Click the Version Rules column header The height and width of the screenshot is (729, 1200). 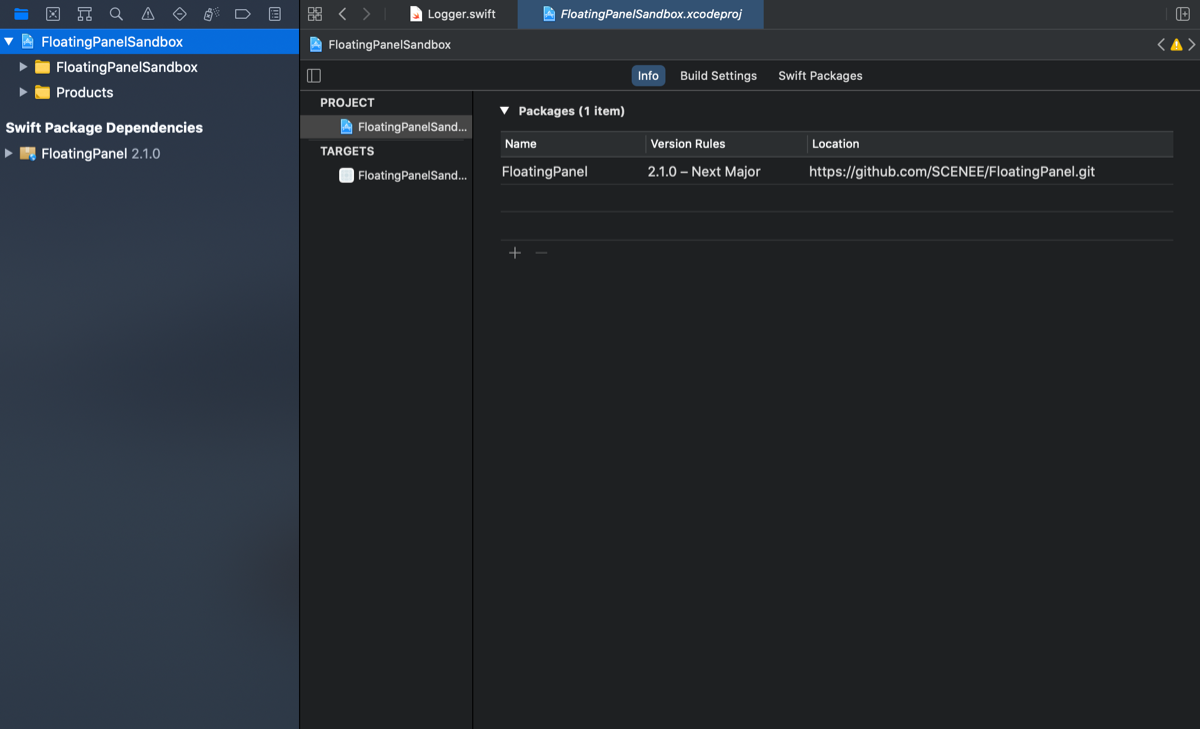[726, 144]
